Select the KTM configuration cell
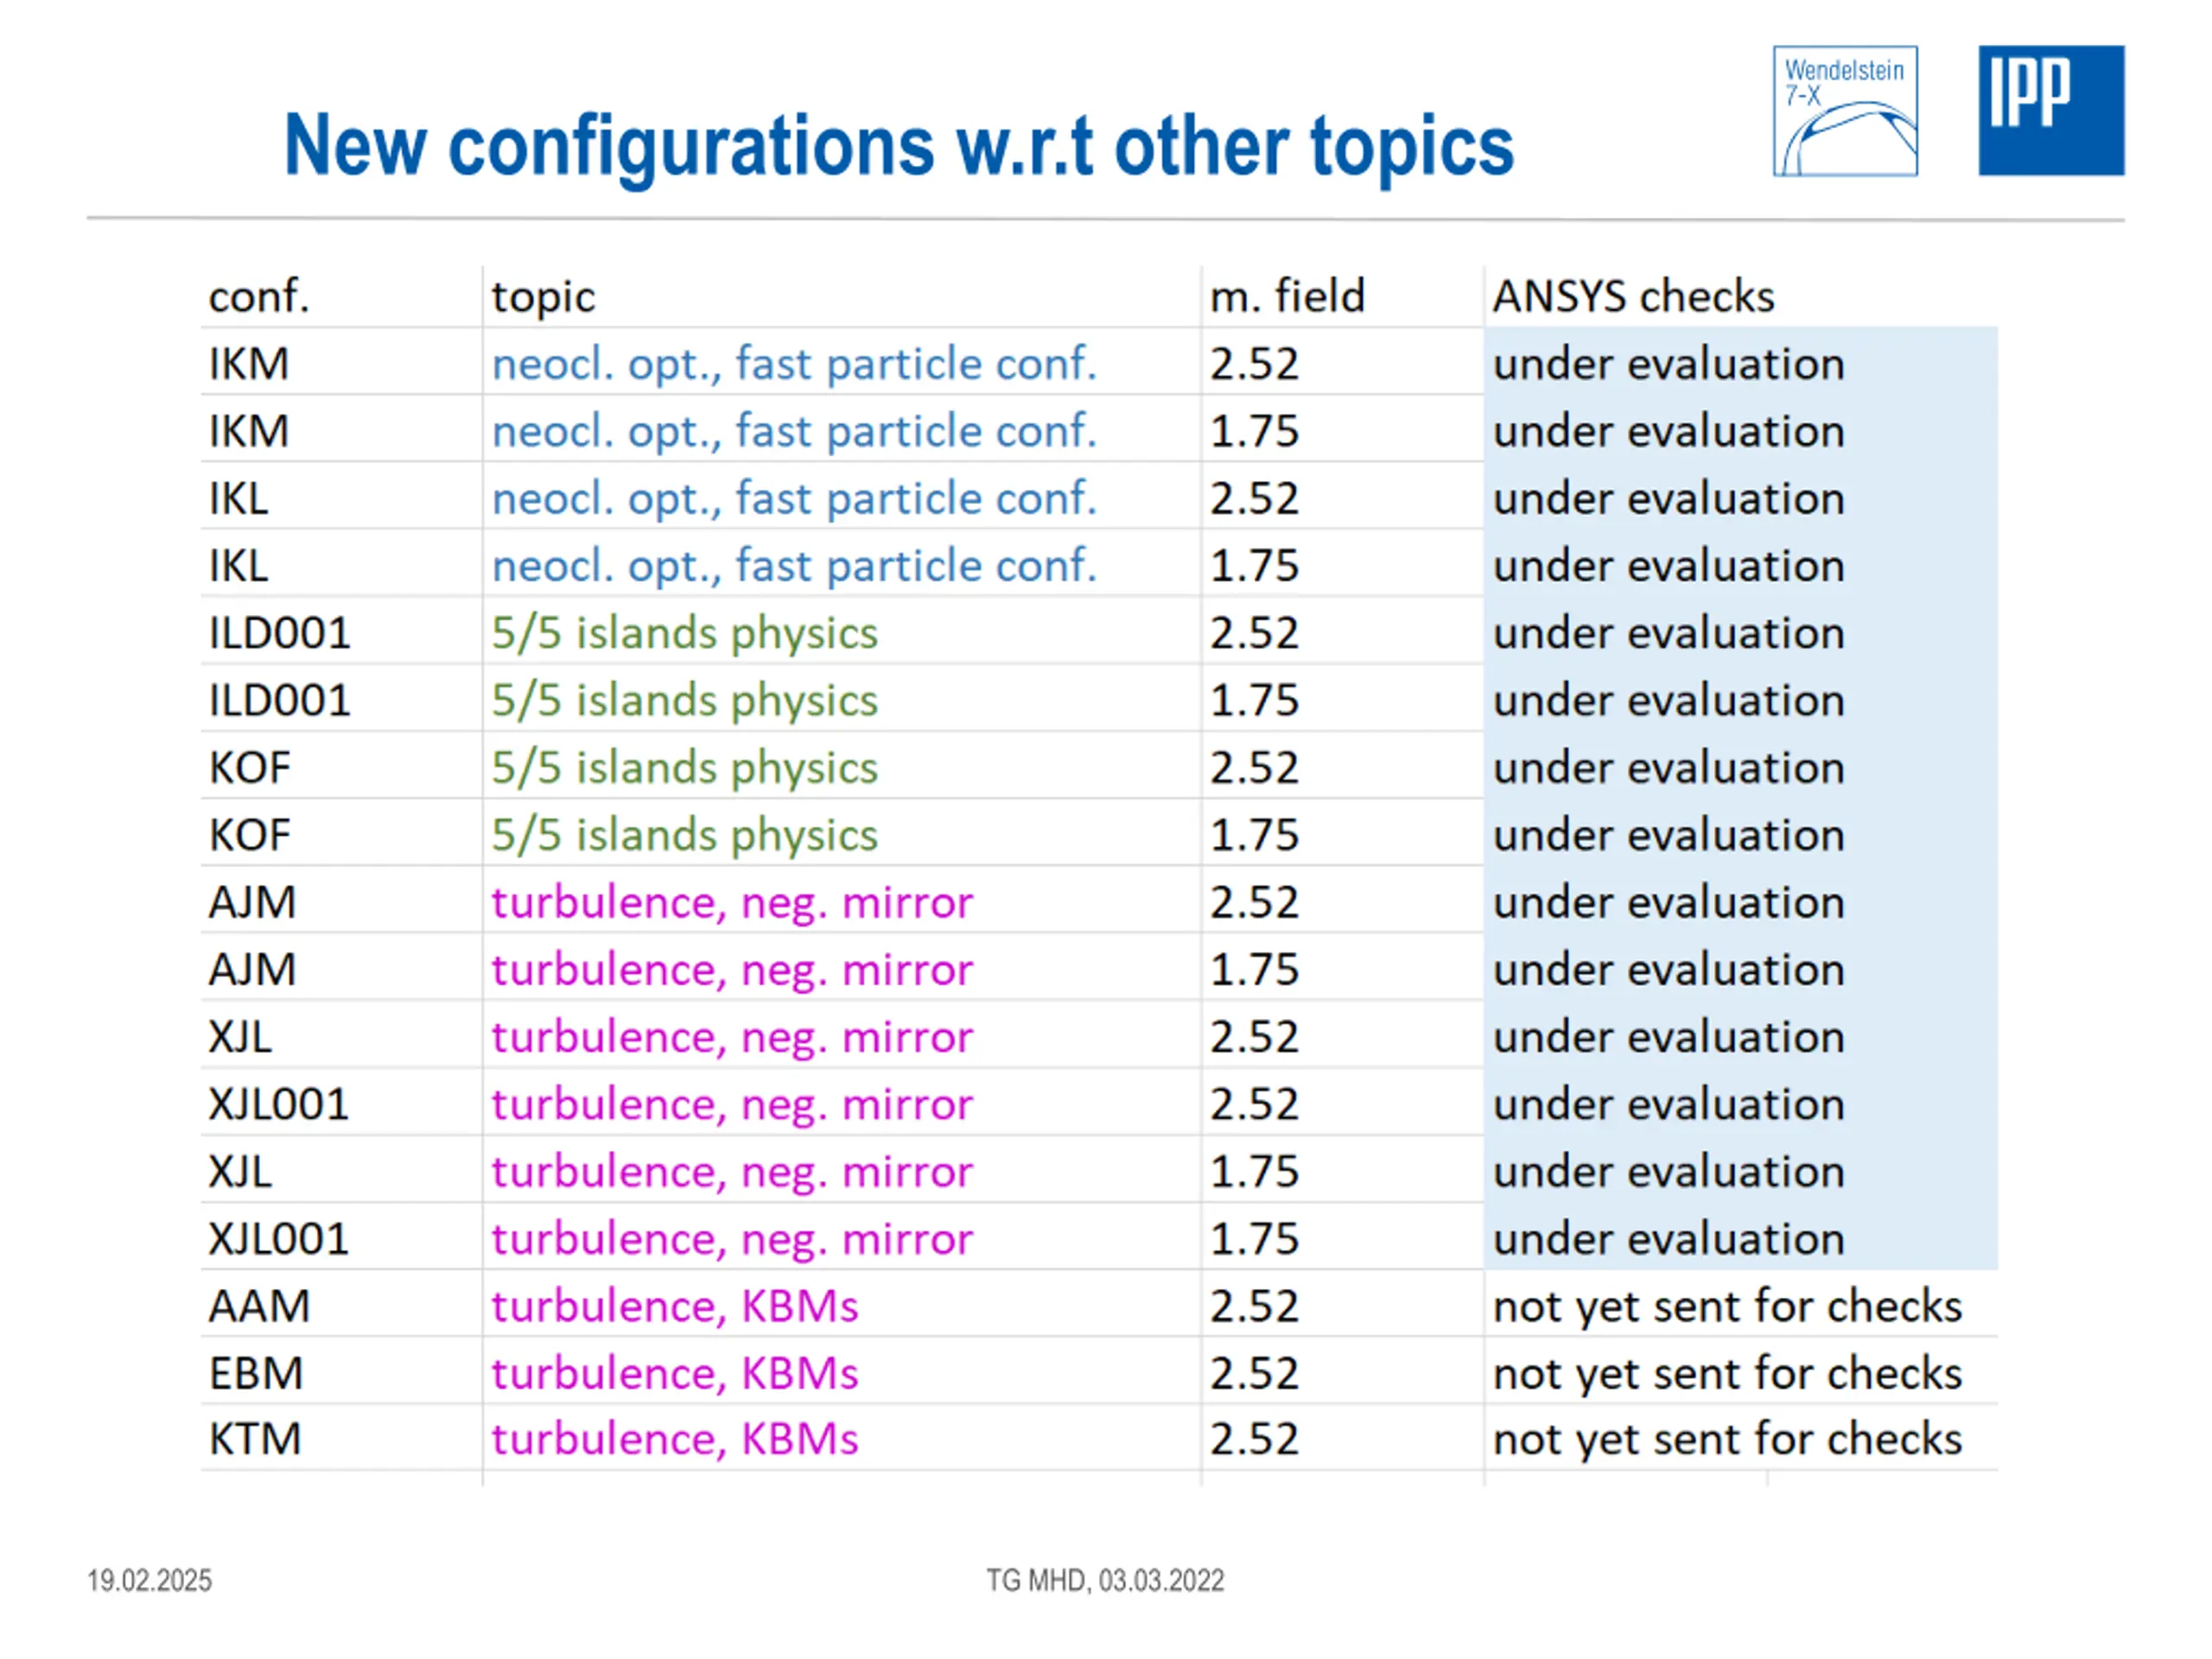Image resolution: width=2212 pixels, height=1659 pixels. (255, 1439)
